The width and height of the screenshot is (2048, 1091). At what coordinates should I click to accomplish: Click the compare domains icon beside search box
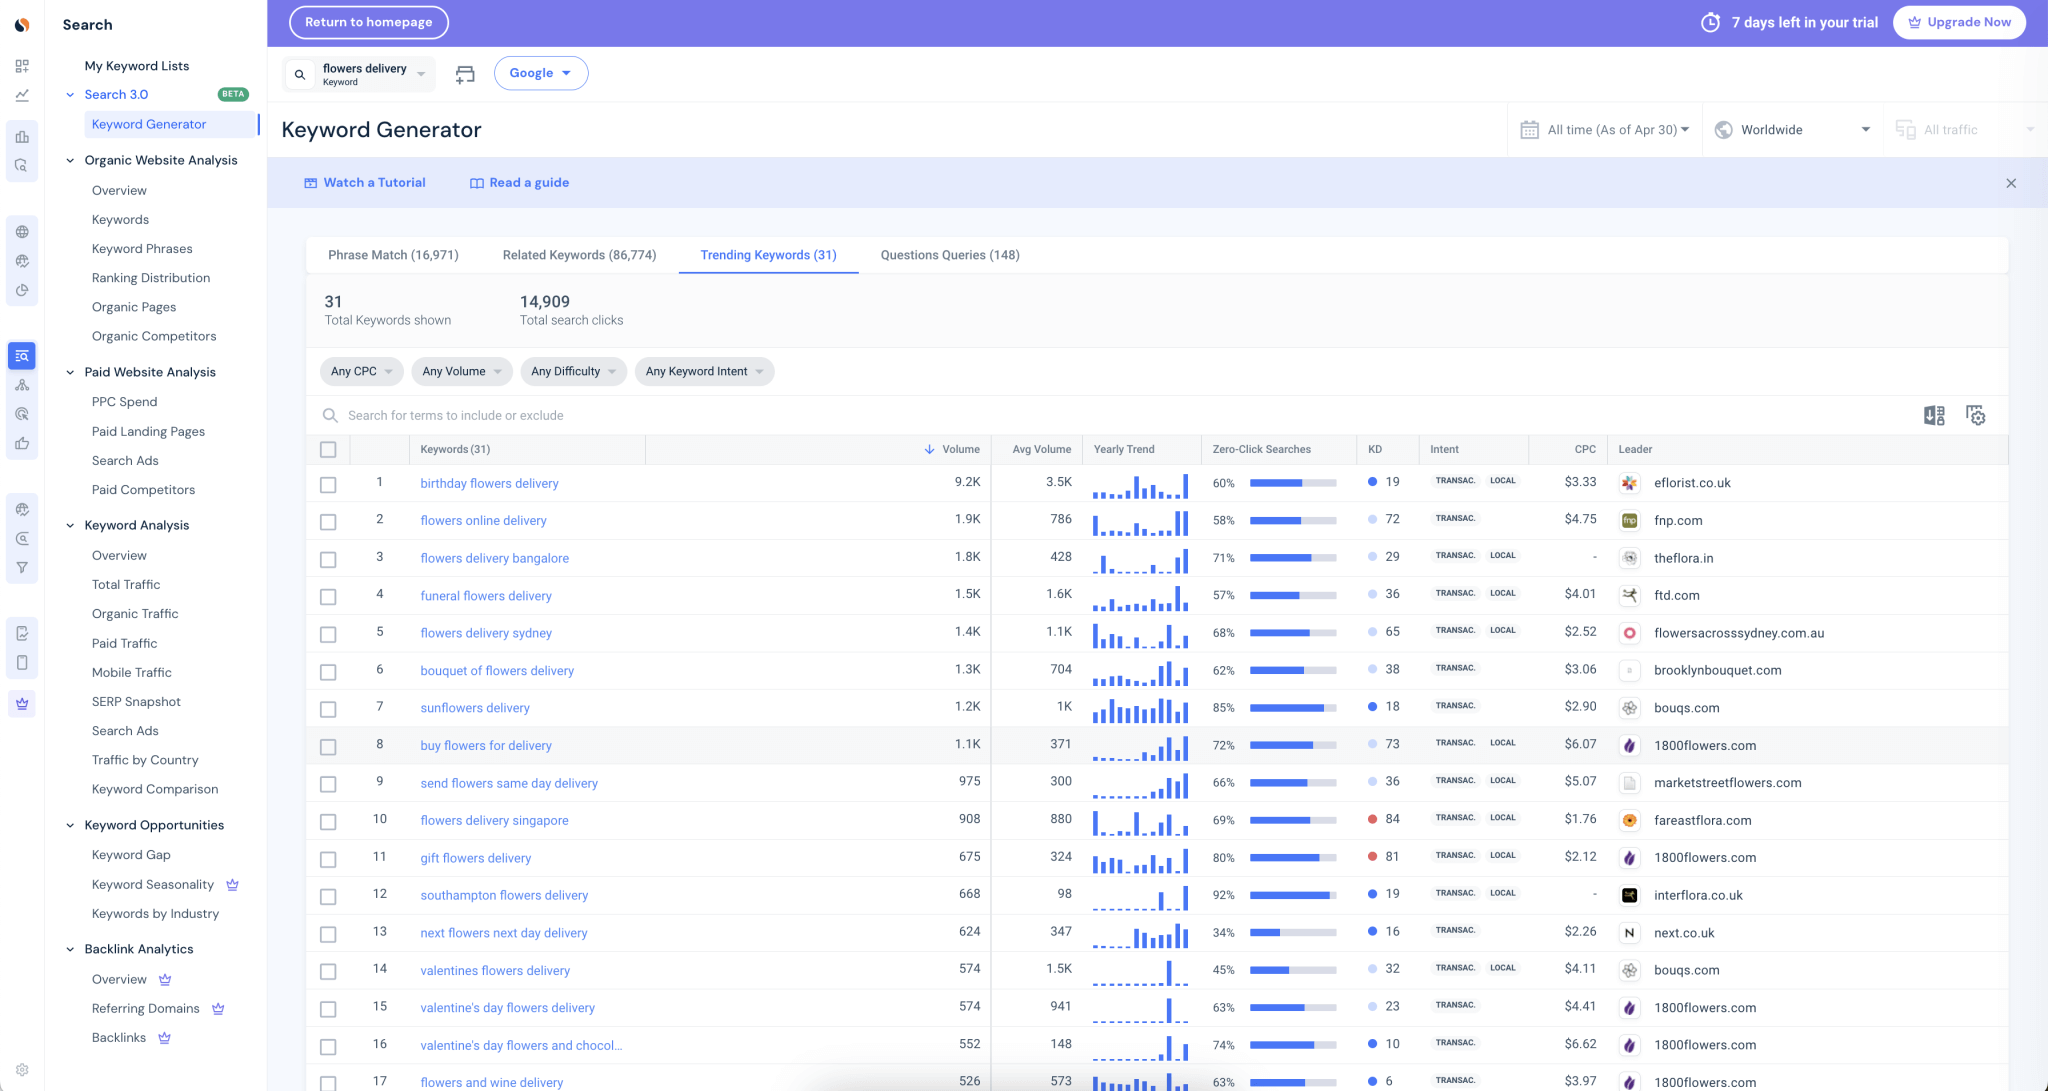pyautogui.click(x=464, y=72)
